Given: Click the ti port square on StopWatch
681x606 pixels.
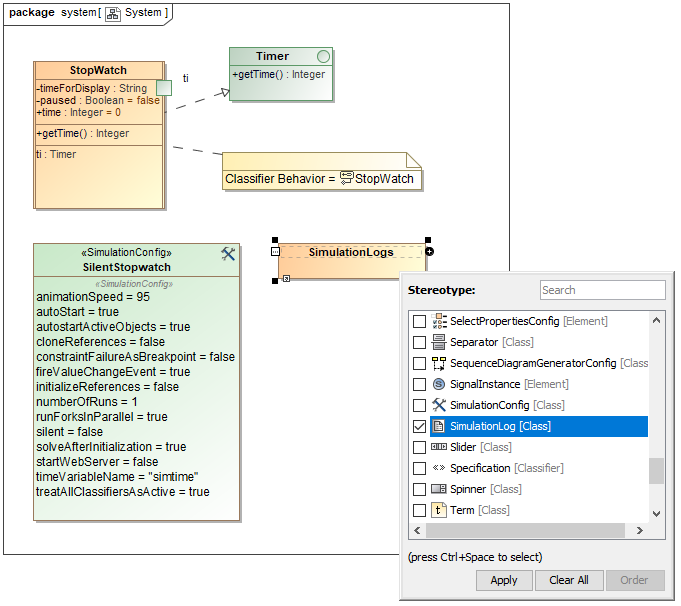Looking at the screenshot, I should point(164,88).
